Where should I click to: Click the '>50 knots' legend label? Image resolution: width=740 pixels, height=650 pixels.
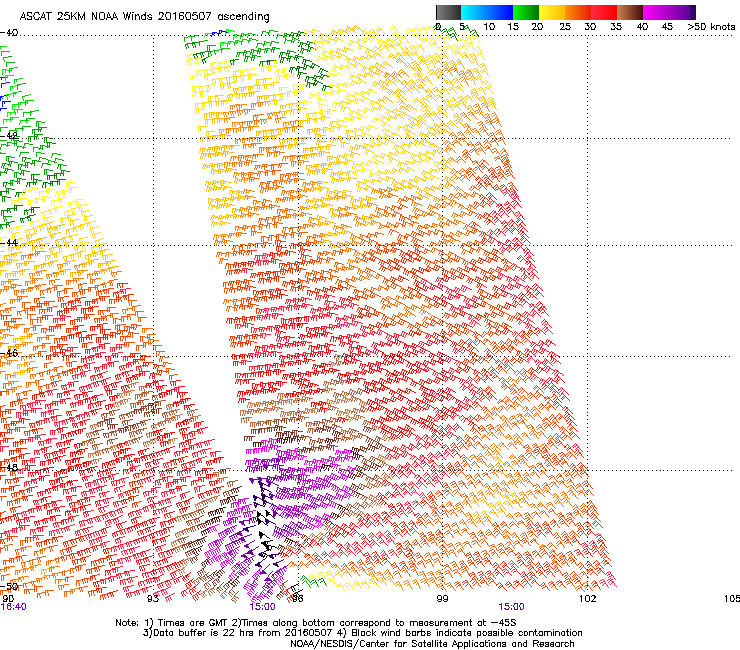(711, 27)
